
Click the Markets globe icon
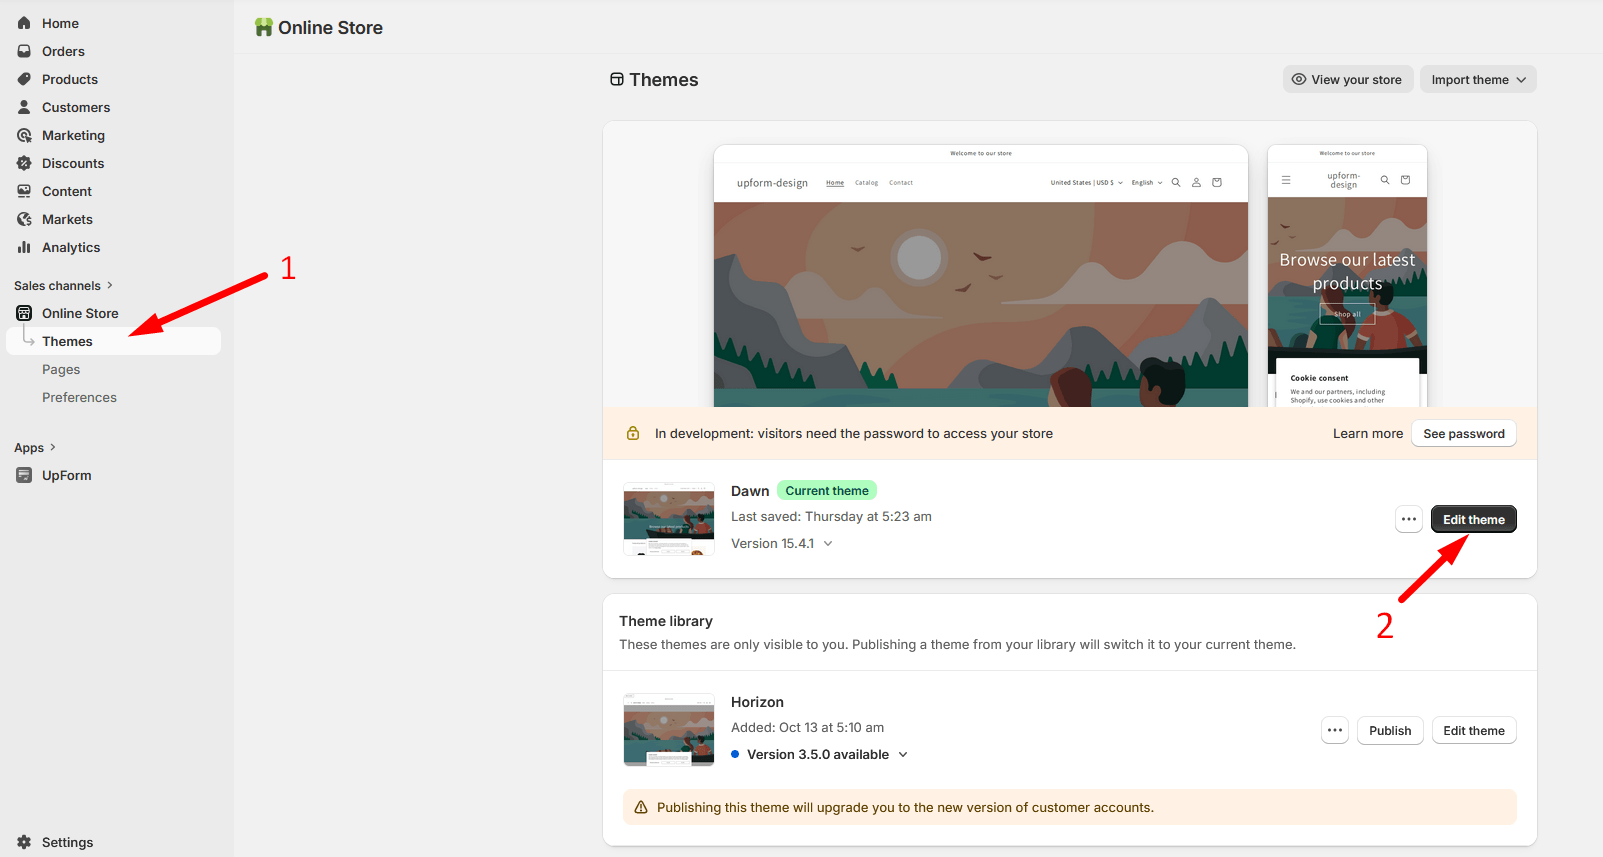[x=24, y=219]
